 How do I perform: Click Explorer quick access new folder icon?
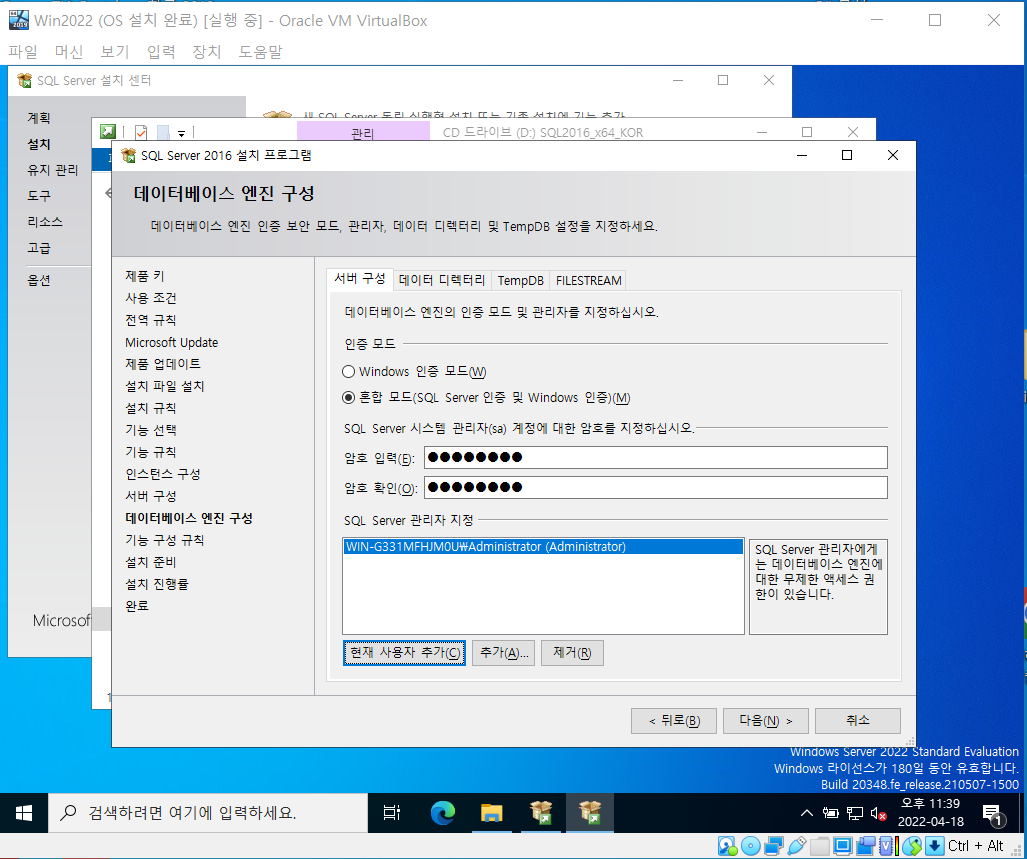163,132
